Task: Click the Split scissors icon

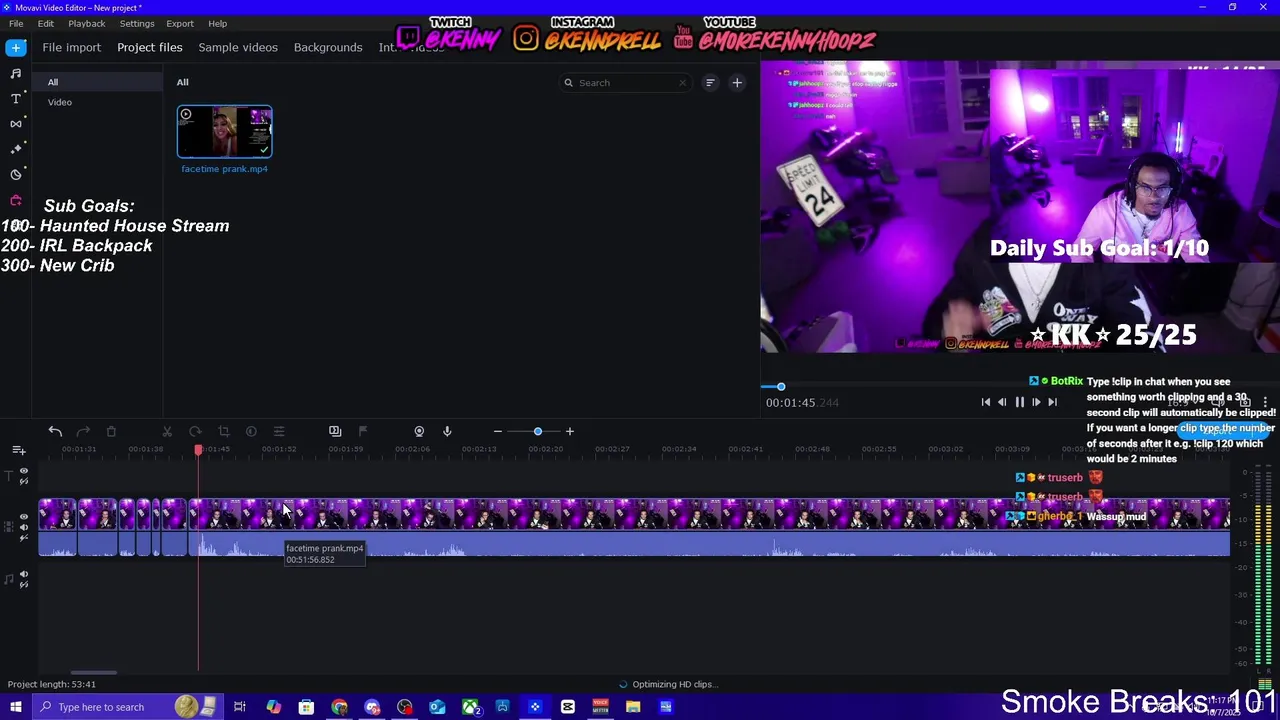Action: [x=167, y=431]
